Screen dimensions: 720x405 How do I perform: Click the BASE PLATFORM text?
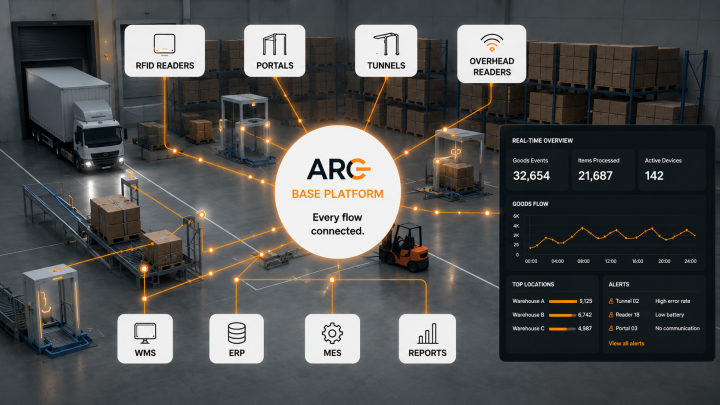(338, 194)
